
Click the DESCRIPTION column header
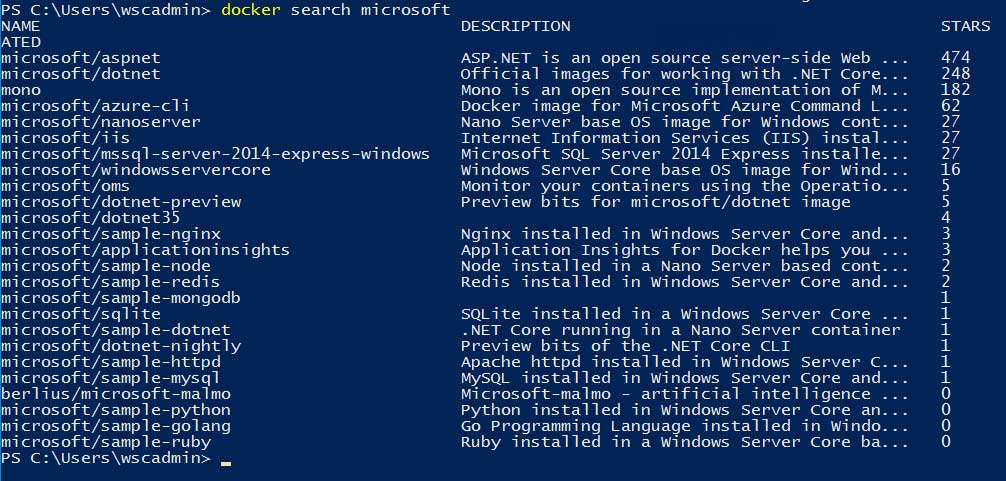click(x=515, y=26)
